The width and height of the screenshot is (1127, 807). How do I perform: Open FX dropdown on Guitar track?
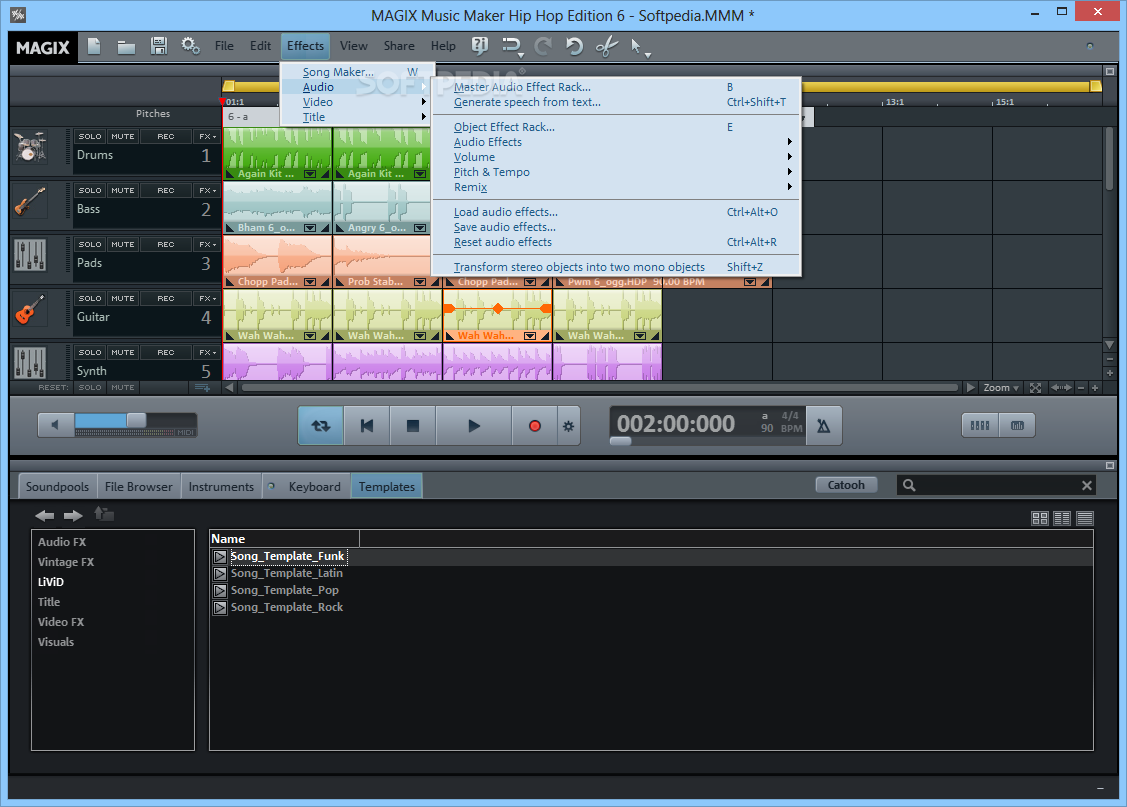pos(208,298)
